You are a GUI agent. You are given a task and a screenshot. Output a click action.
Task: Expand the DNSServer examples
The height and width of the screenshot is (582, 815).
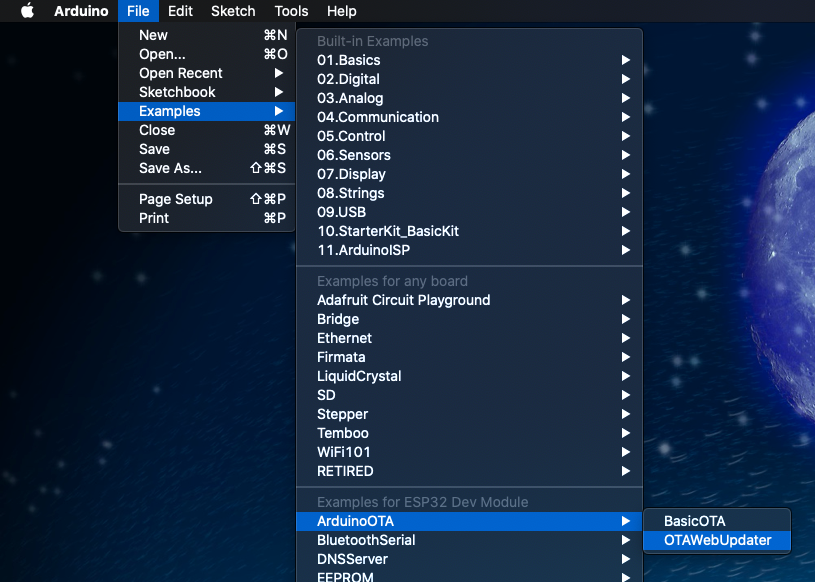[469, 559]
